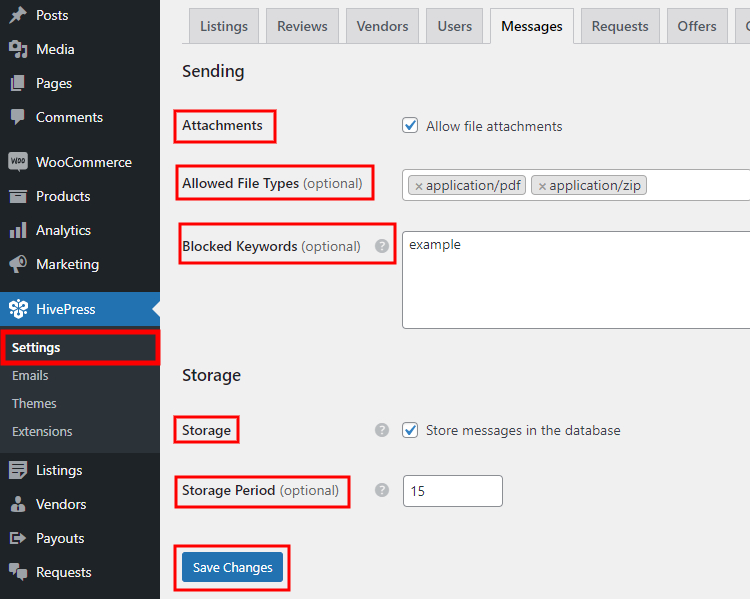Click the Marketing megaphone icon
This screenshot has width=750, height=599.
(x=18, y=264)
